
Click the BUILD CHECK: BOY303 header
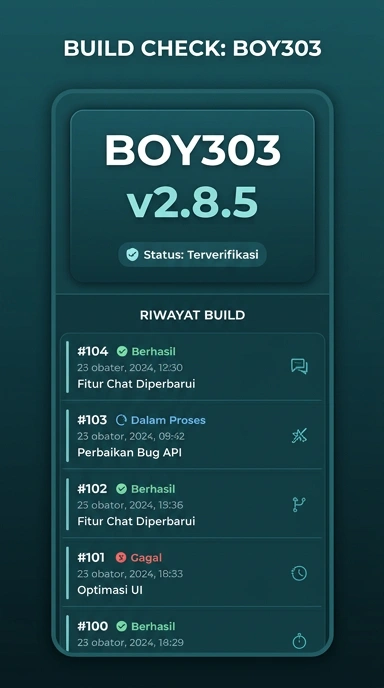point(192,48)
